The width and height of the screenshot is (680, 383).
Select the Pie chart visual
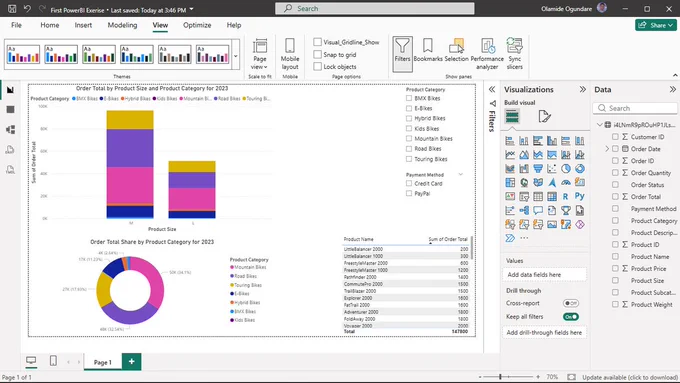566,168
